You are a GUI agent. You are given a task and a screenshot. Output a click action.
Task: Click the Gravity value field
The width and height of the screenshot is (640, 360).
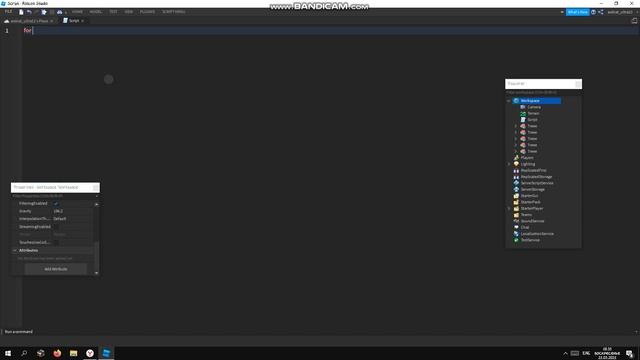72,211
